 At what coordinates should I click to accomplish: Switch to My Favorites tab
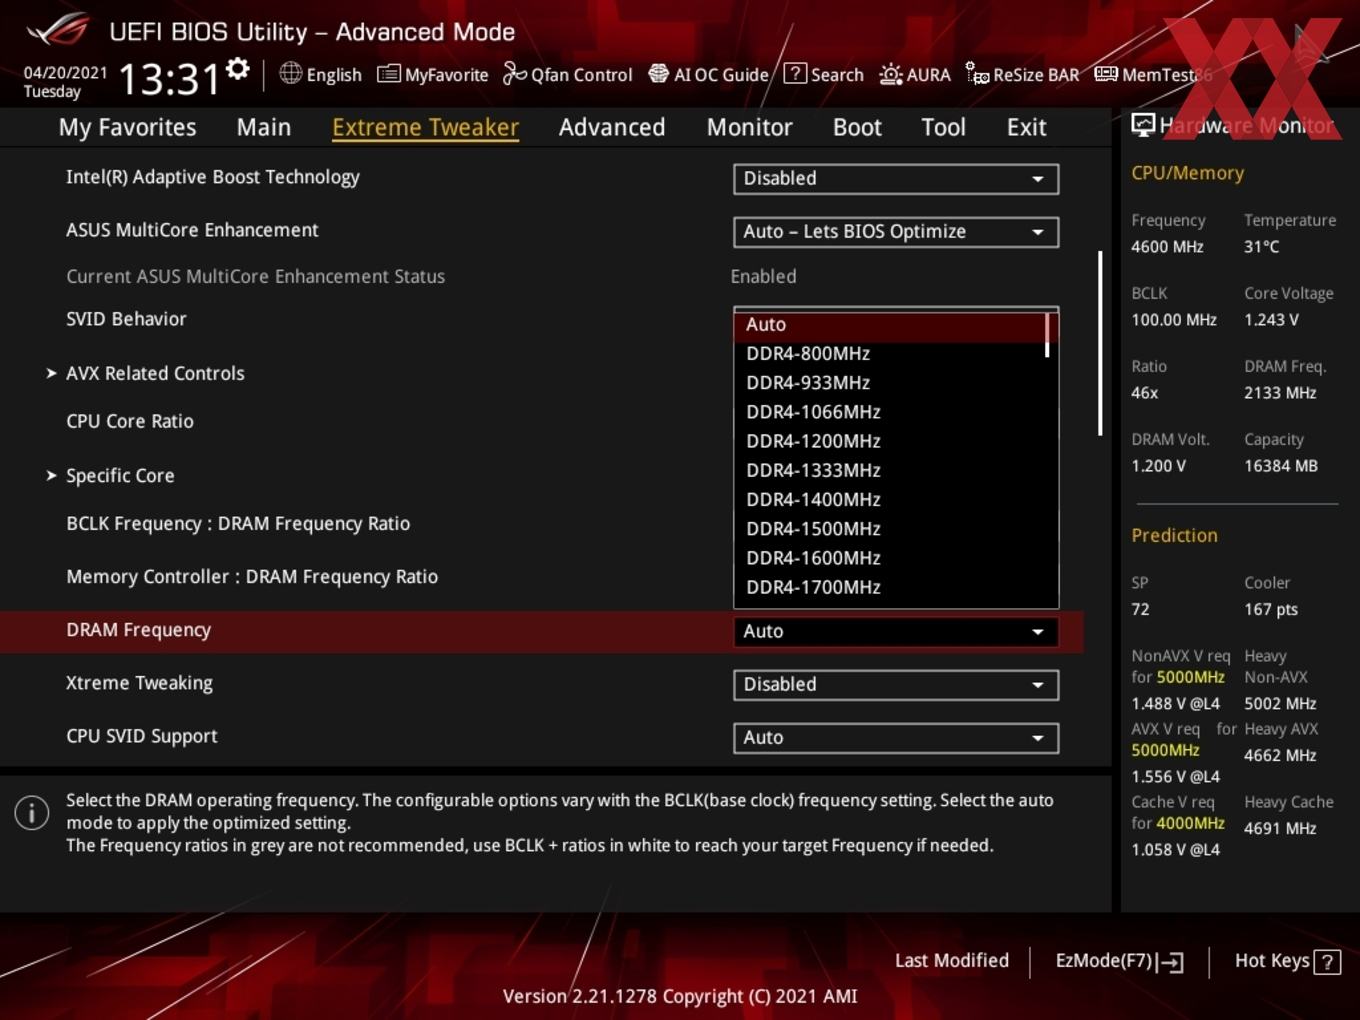(127, 128)
